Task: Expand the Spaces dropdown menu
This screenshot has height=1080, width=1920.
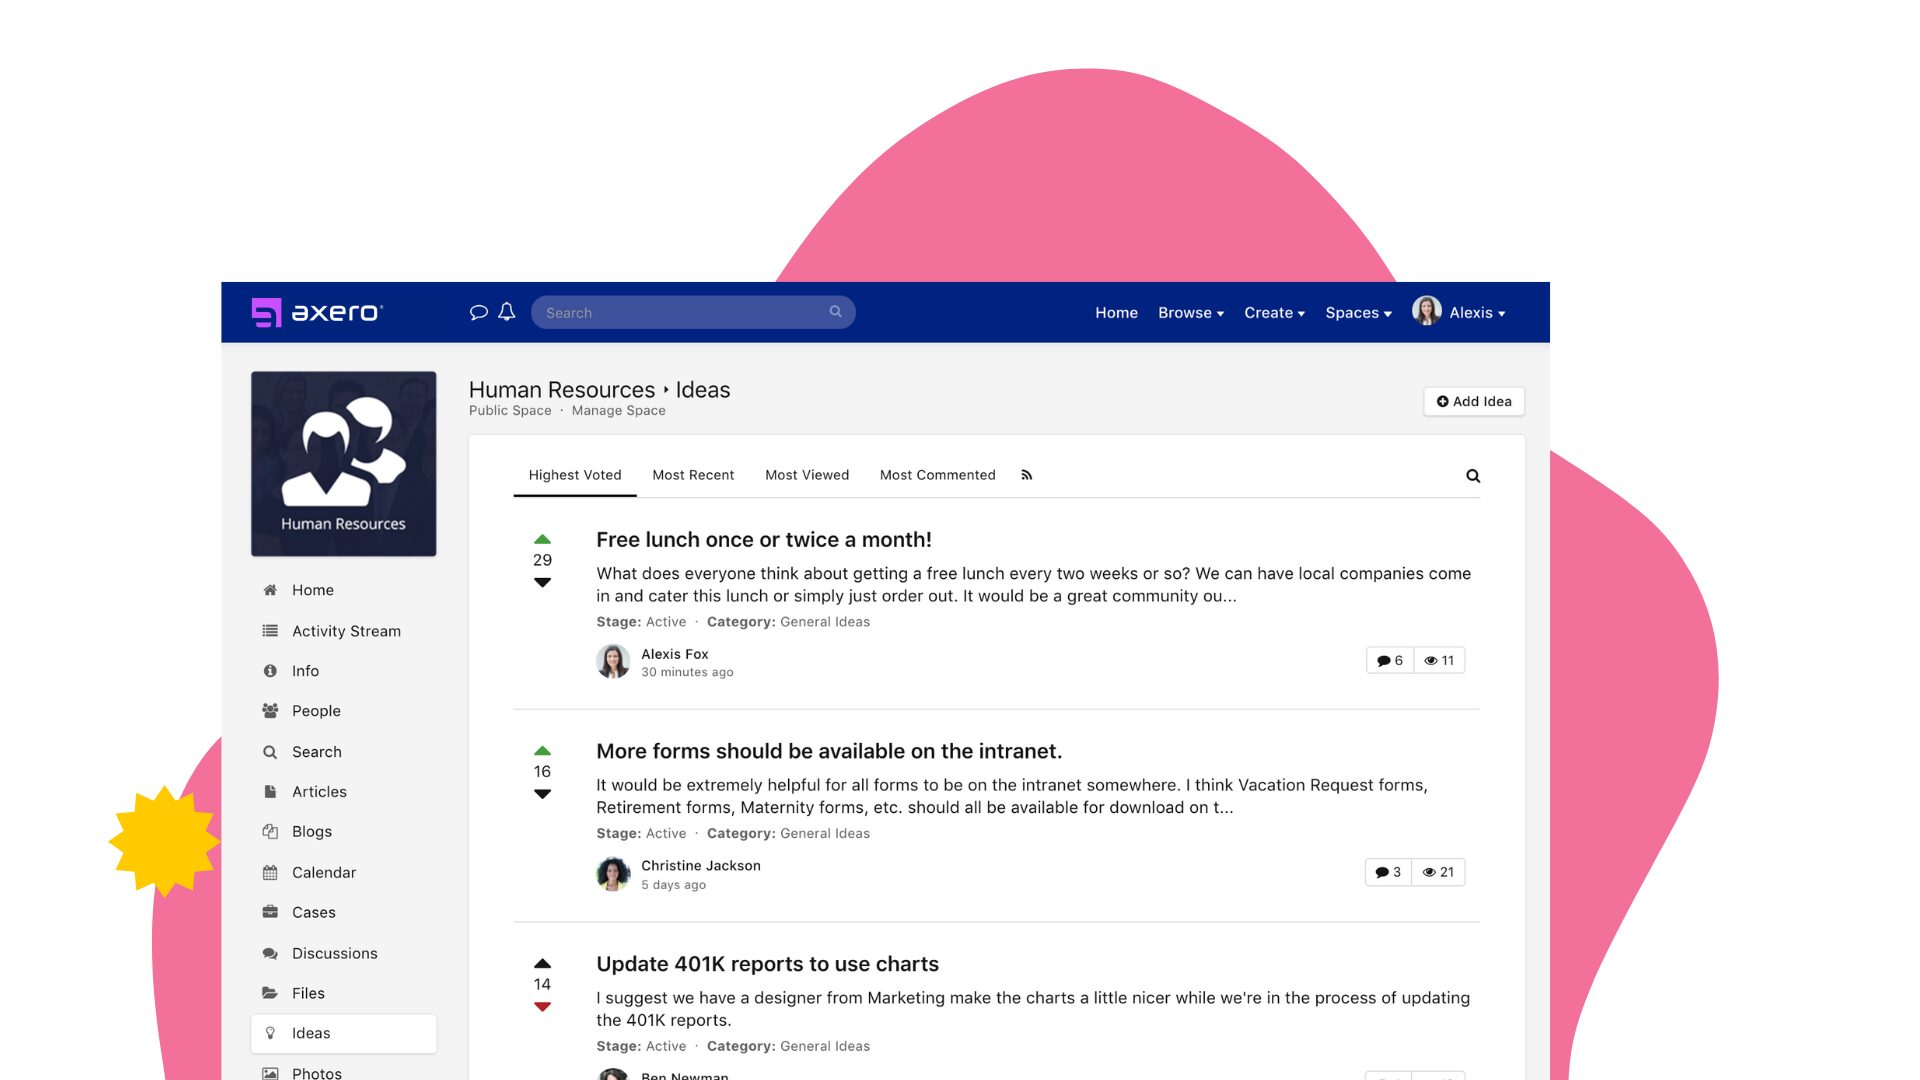Action: 1358,313
